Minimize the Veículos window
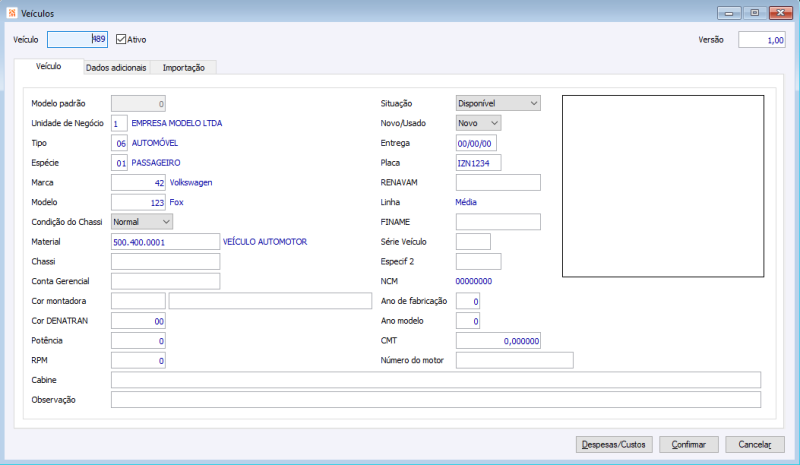 pyautogui.click(x=729, y=13)
